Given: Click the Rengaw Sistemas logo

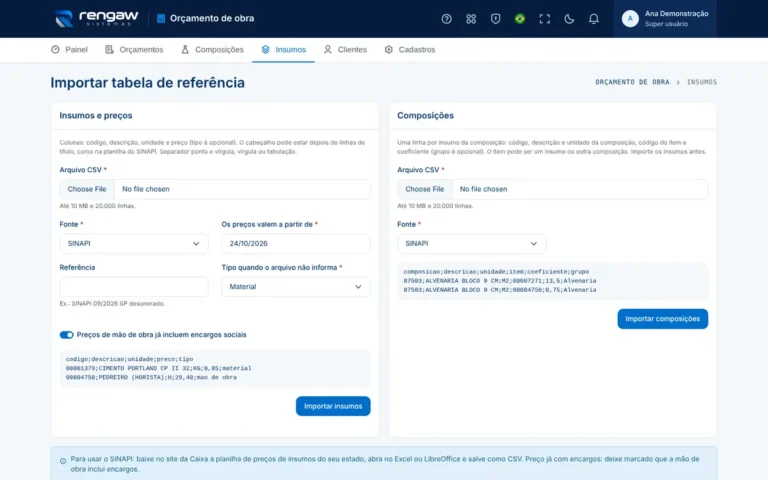Looking at the screenshot, I should (x=96, y=18).
